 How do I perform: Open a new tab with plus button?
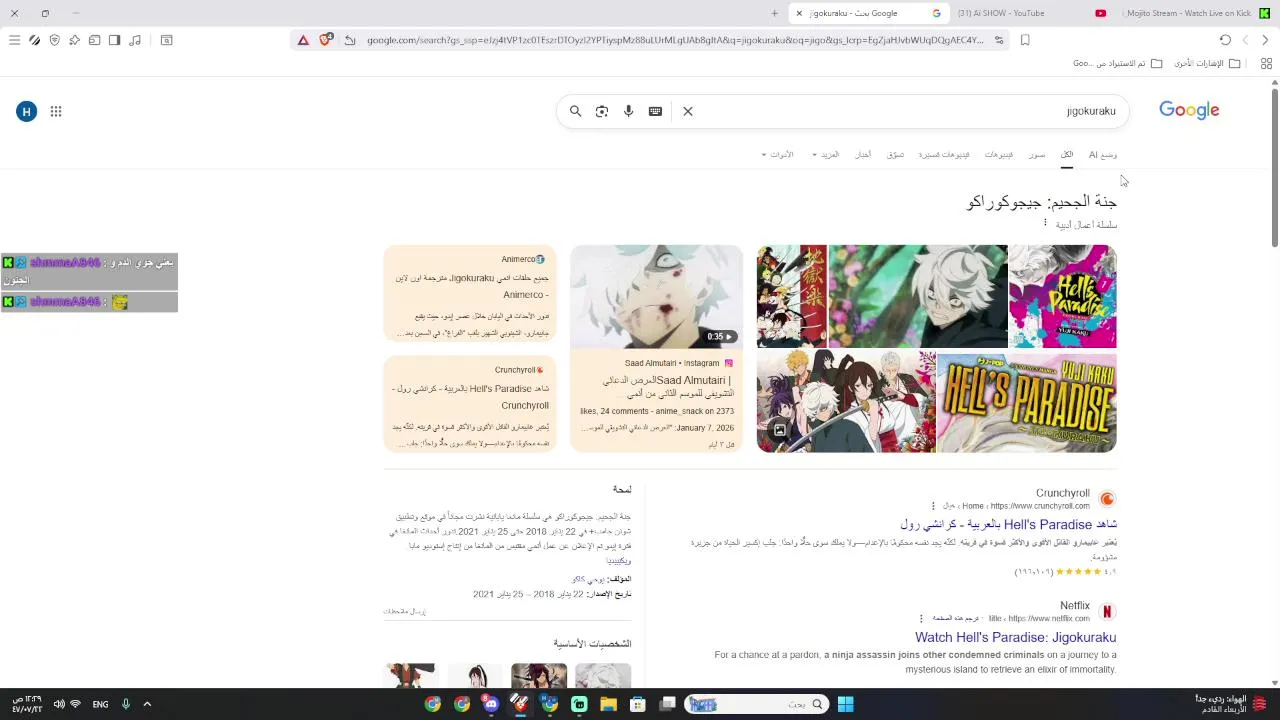774,13
